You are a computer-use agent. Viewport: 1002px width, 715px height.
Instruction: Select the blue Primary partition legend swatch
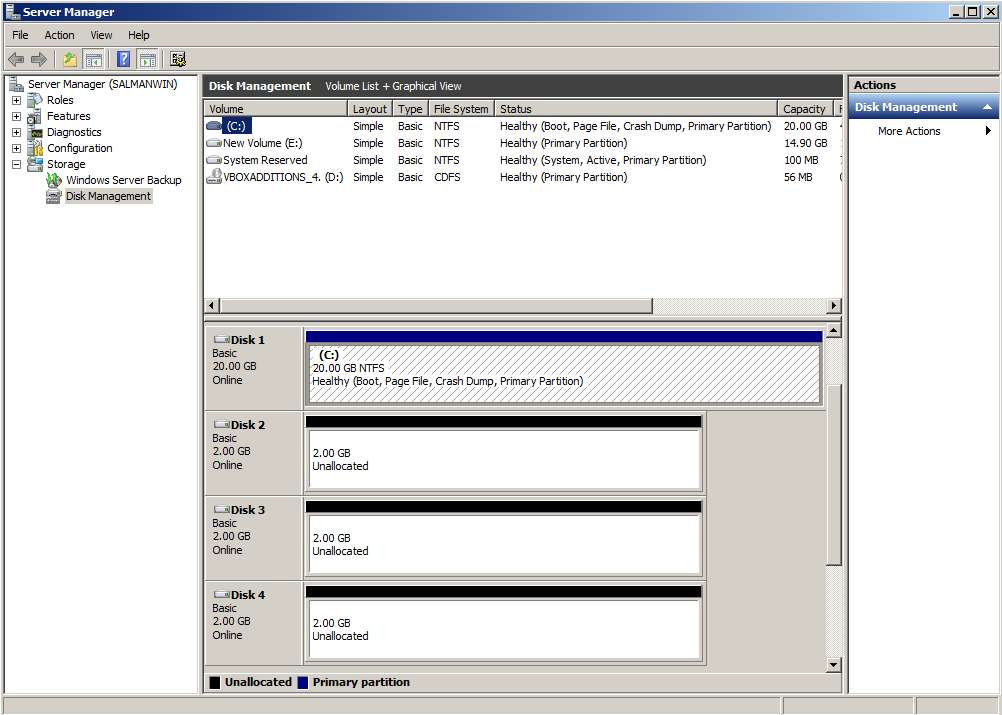point(303,682)
